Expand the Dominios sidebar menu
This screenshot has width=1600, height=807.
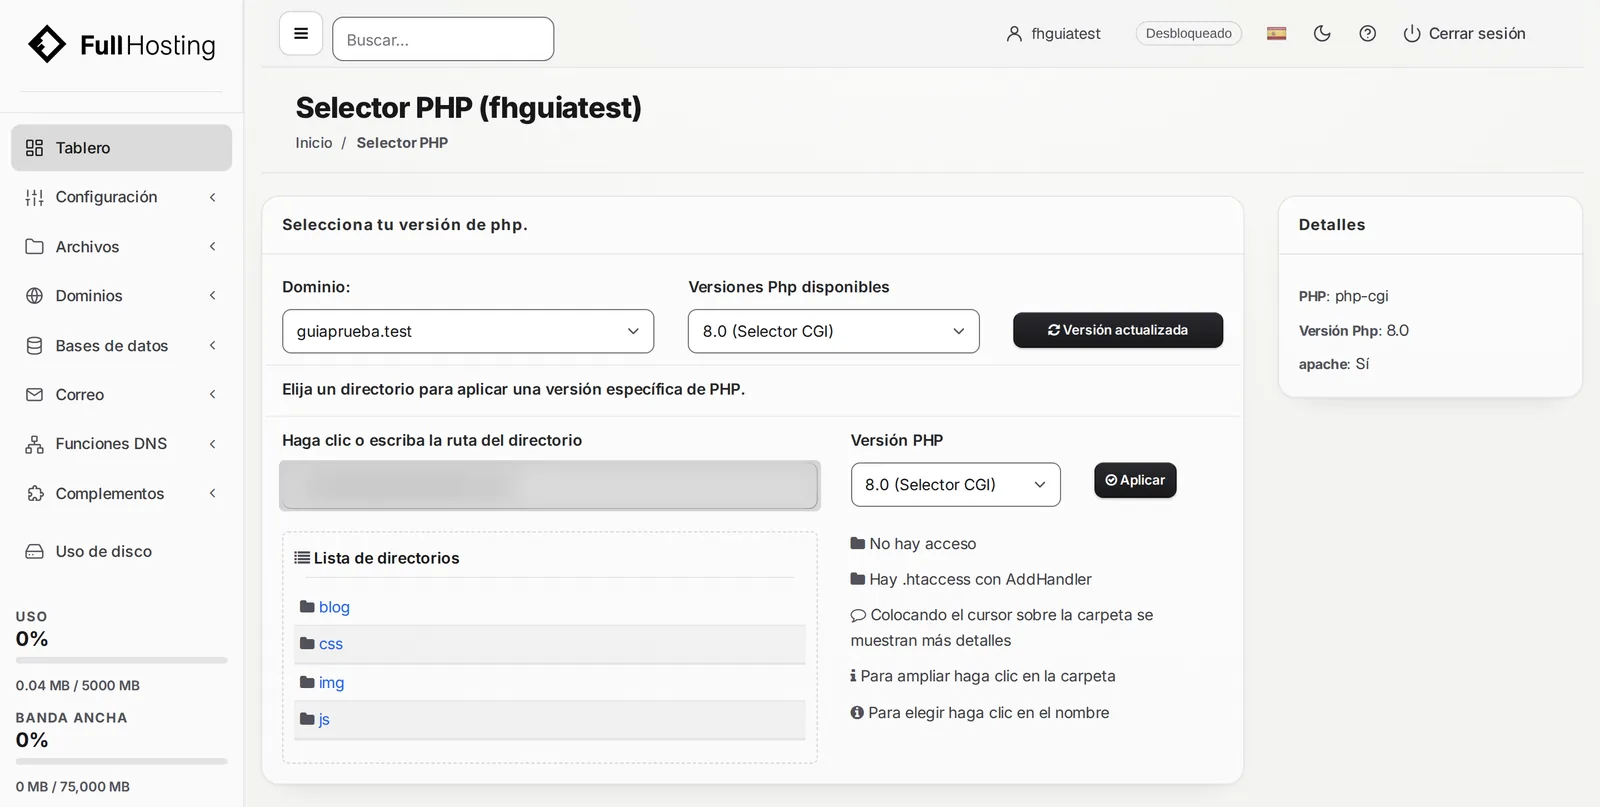[x=121, y=296]
